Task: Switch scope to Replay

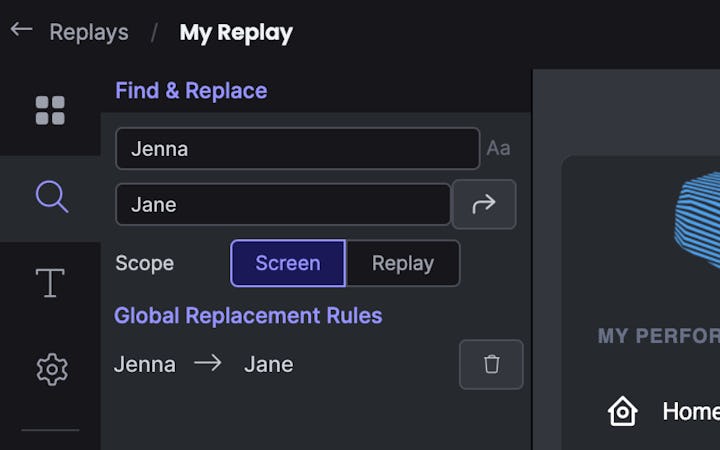Action: [x=402, y=263]
